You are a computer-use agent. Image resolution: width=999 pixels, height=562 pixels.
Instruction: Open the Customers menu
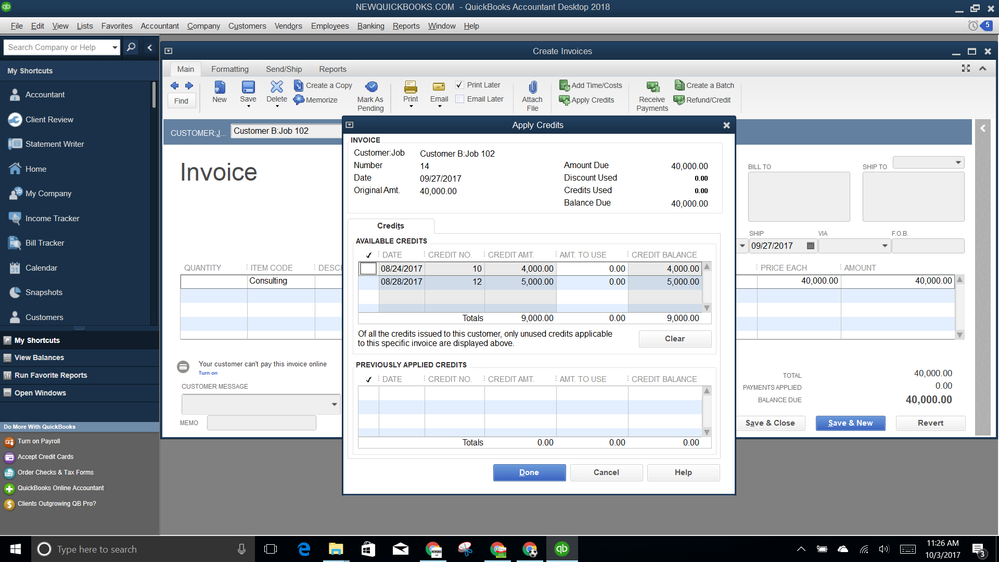(x=247, y=26)
